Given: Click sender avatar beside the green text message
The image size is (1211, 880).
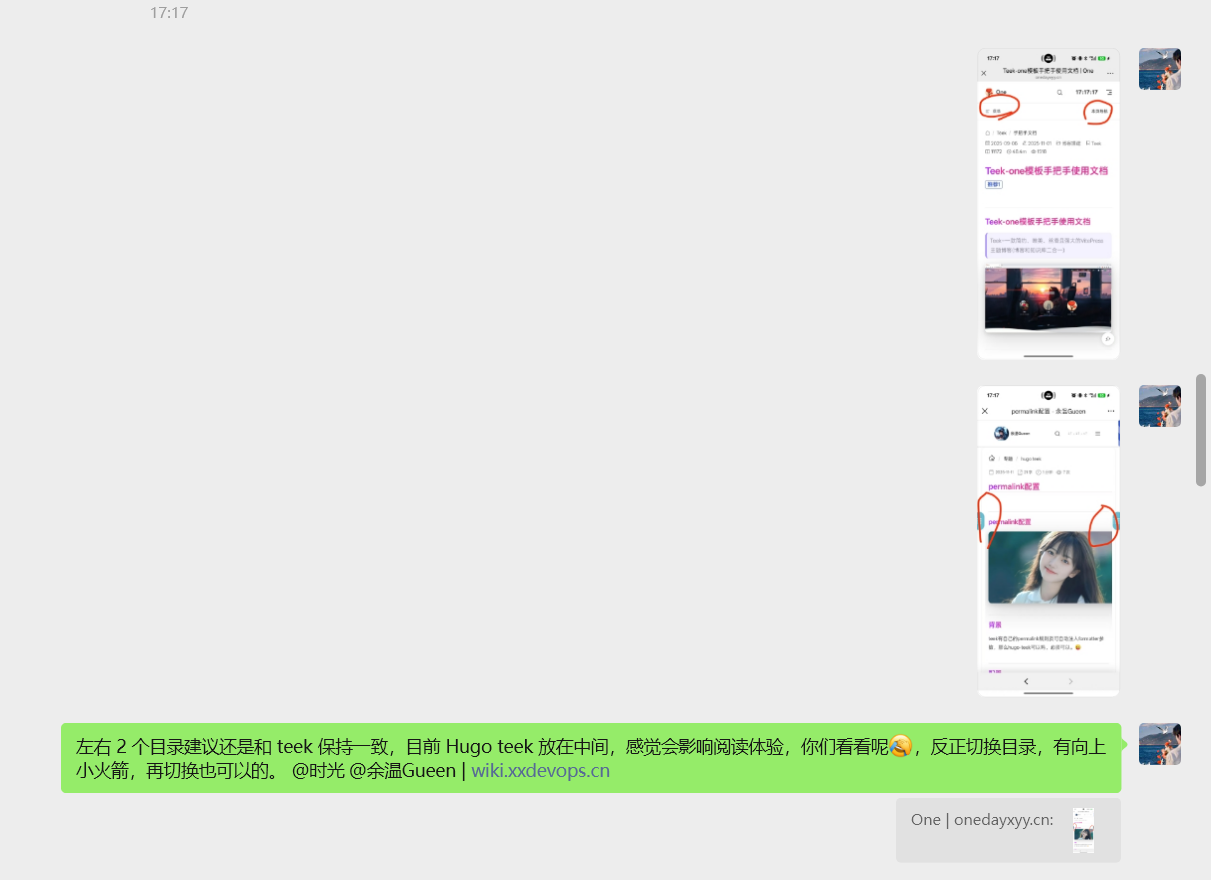Looking at the screenshot, I should [1160, 744].
